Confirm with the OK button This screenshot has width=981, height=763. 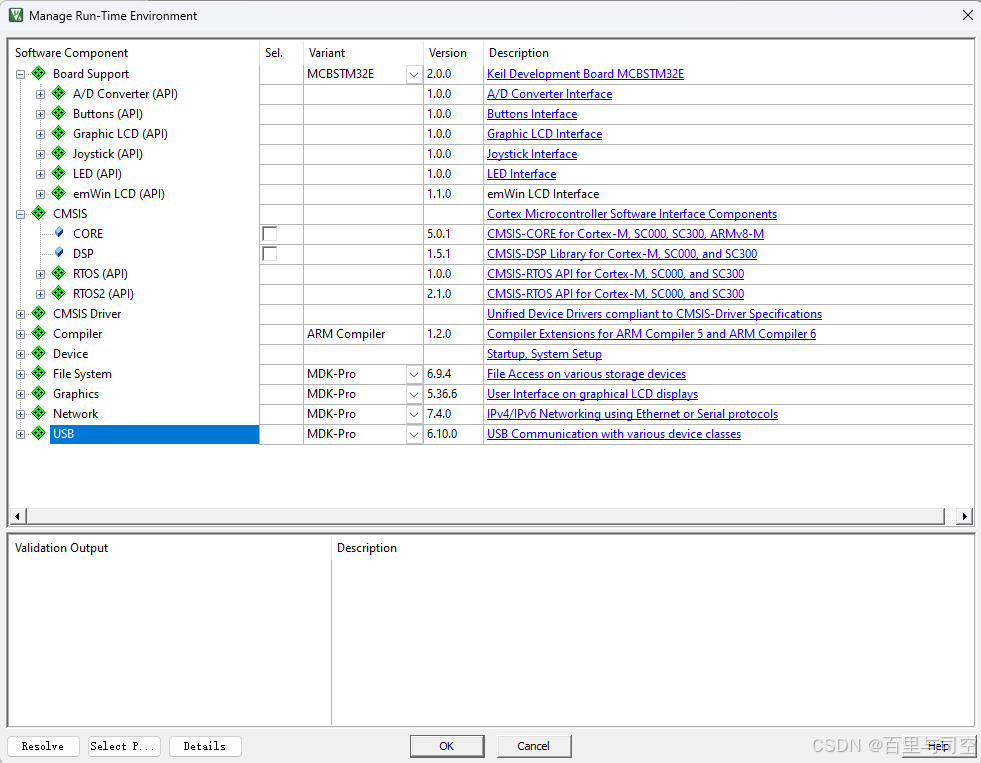click(x=447, y=746)
